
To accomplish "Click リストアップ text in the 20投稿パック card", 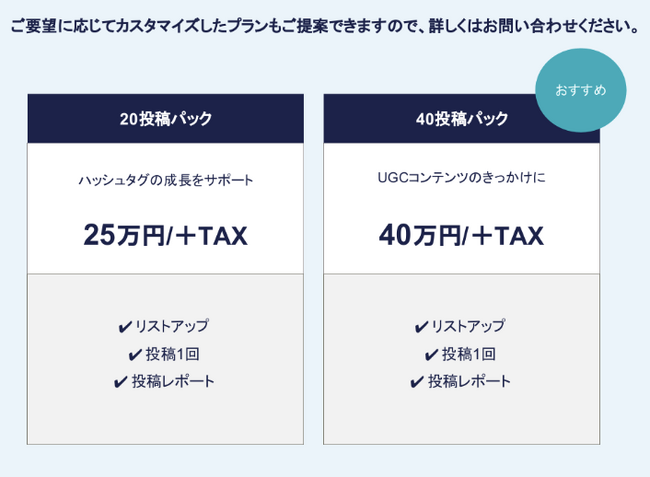I will coord(172,327).
